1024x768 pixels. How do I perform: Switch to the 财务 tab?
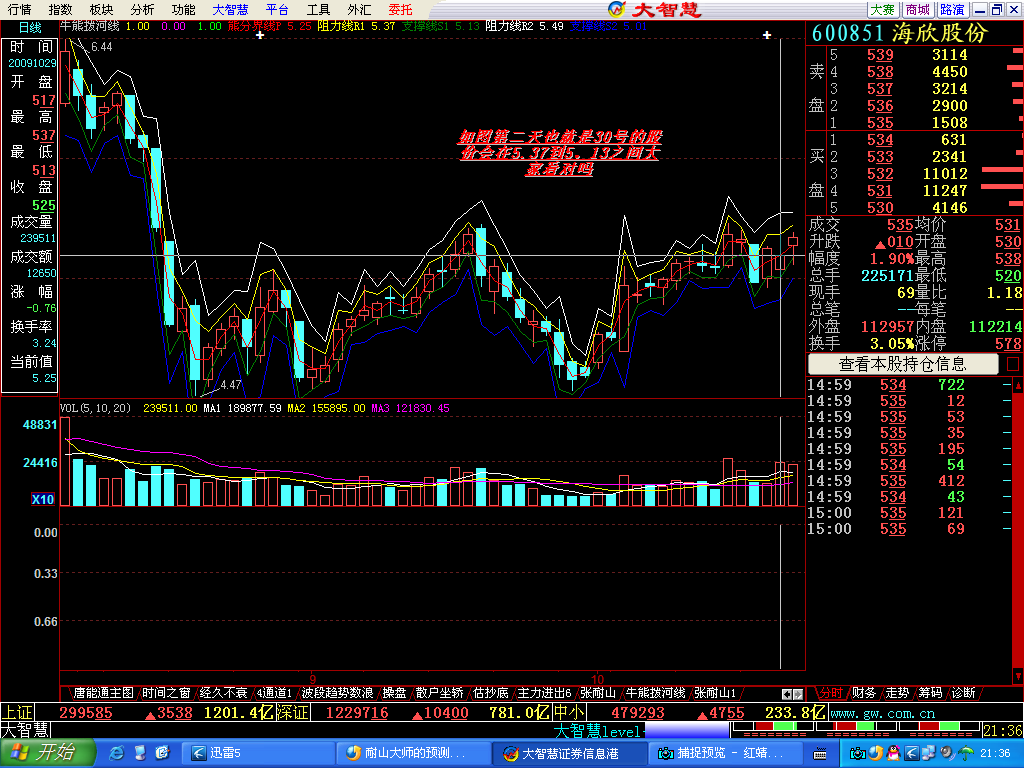863,693
